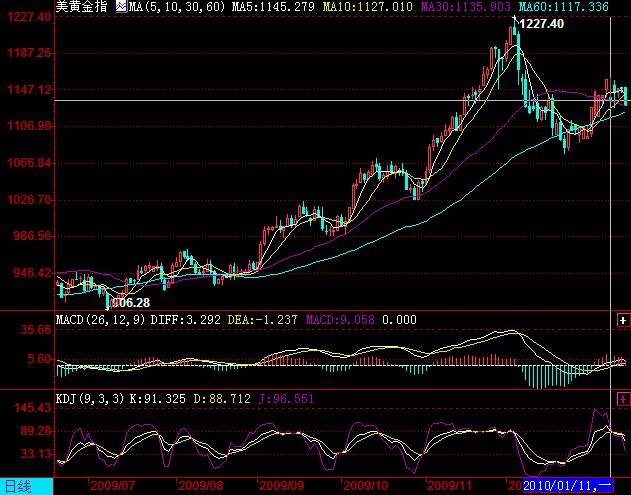Click the highlighted date 2010/01/11 on time axis
This screenshot has width=631, height=495.
click(x=567, y=485)
